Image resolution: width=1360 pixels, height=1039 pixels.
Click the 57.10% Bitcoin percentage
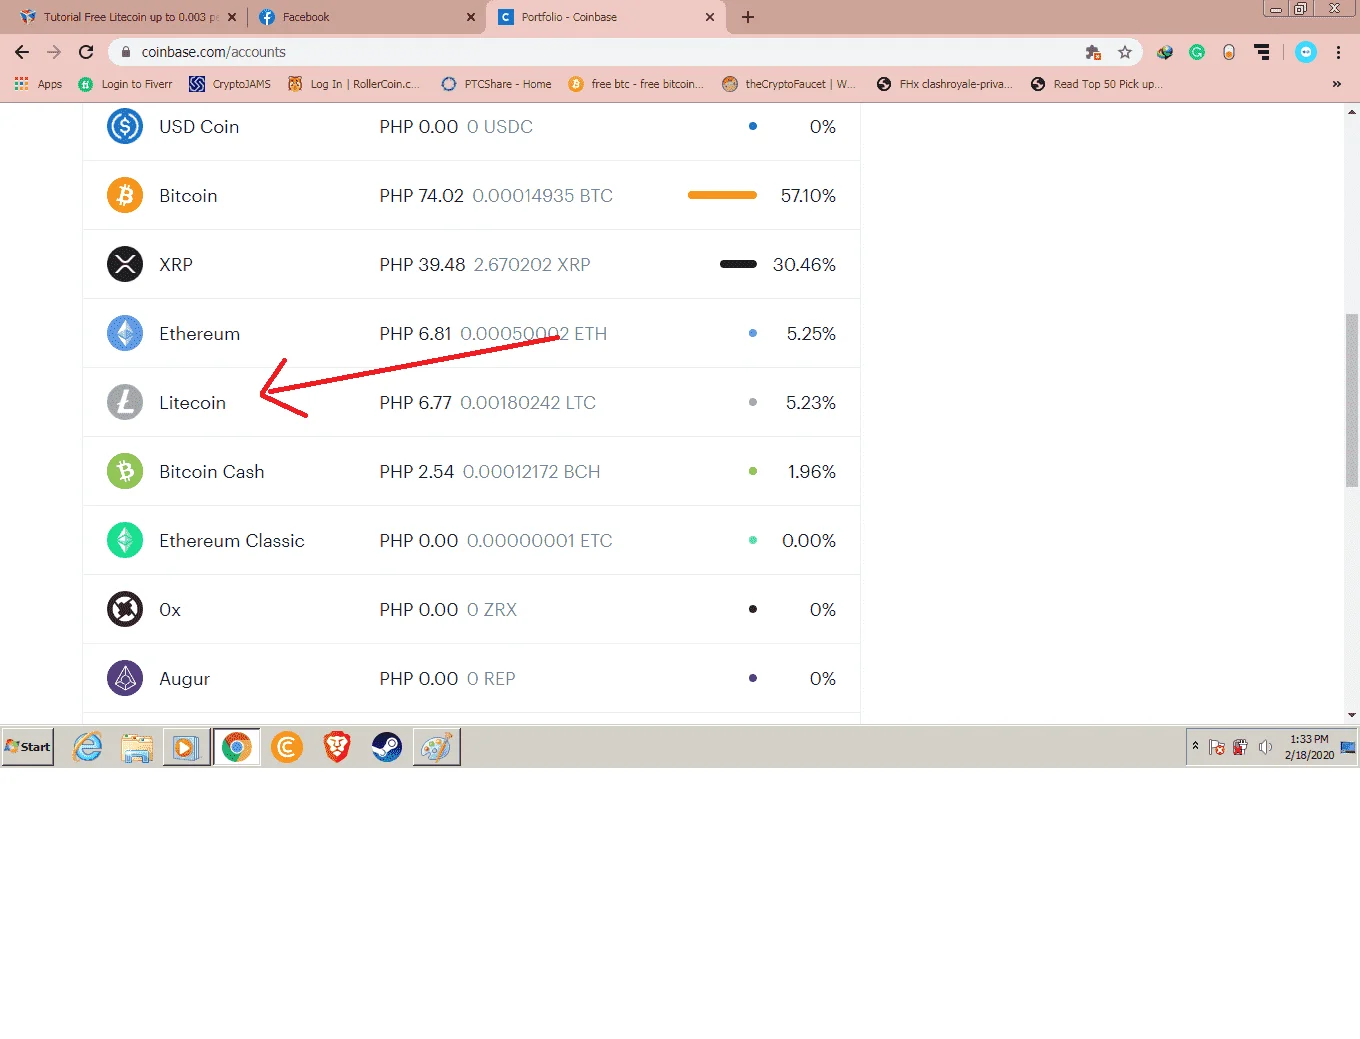pyautogui.click(x=808, y=196)
